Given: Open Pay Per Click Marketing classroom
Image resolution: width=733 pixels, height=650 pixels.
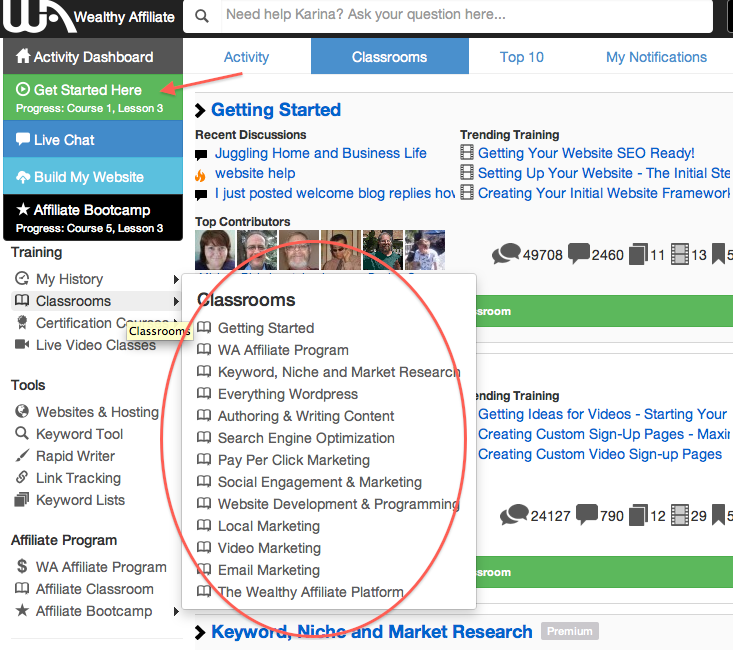Looking at the screenshot, I should pos(294,460).
